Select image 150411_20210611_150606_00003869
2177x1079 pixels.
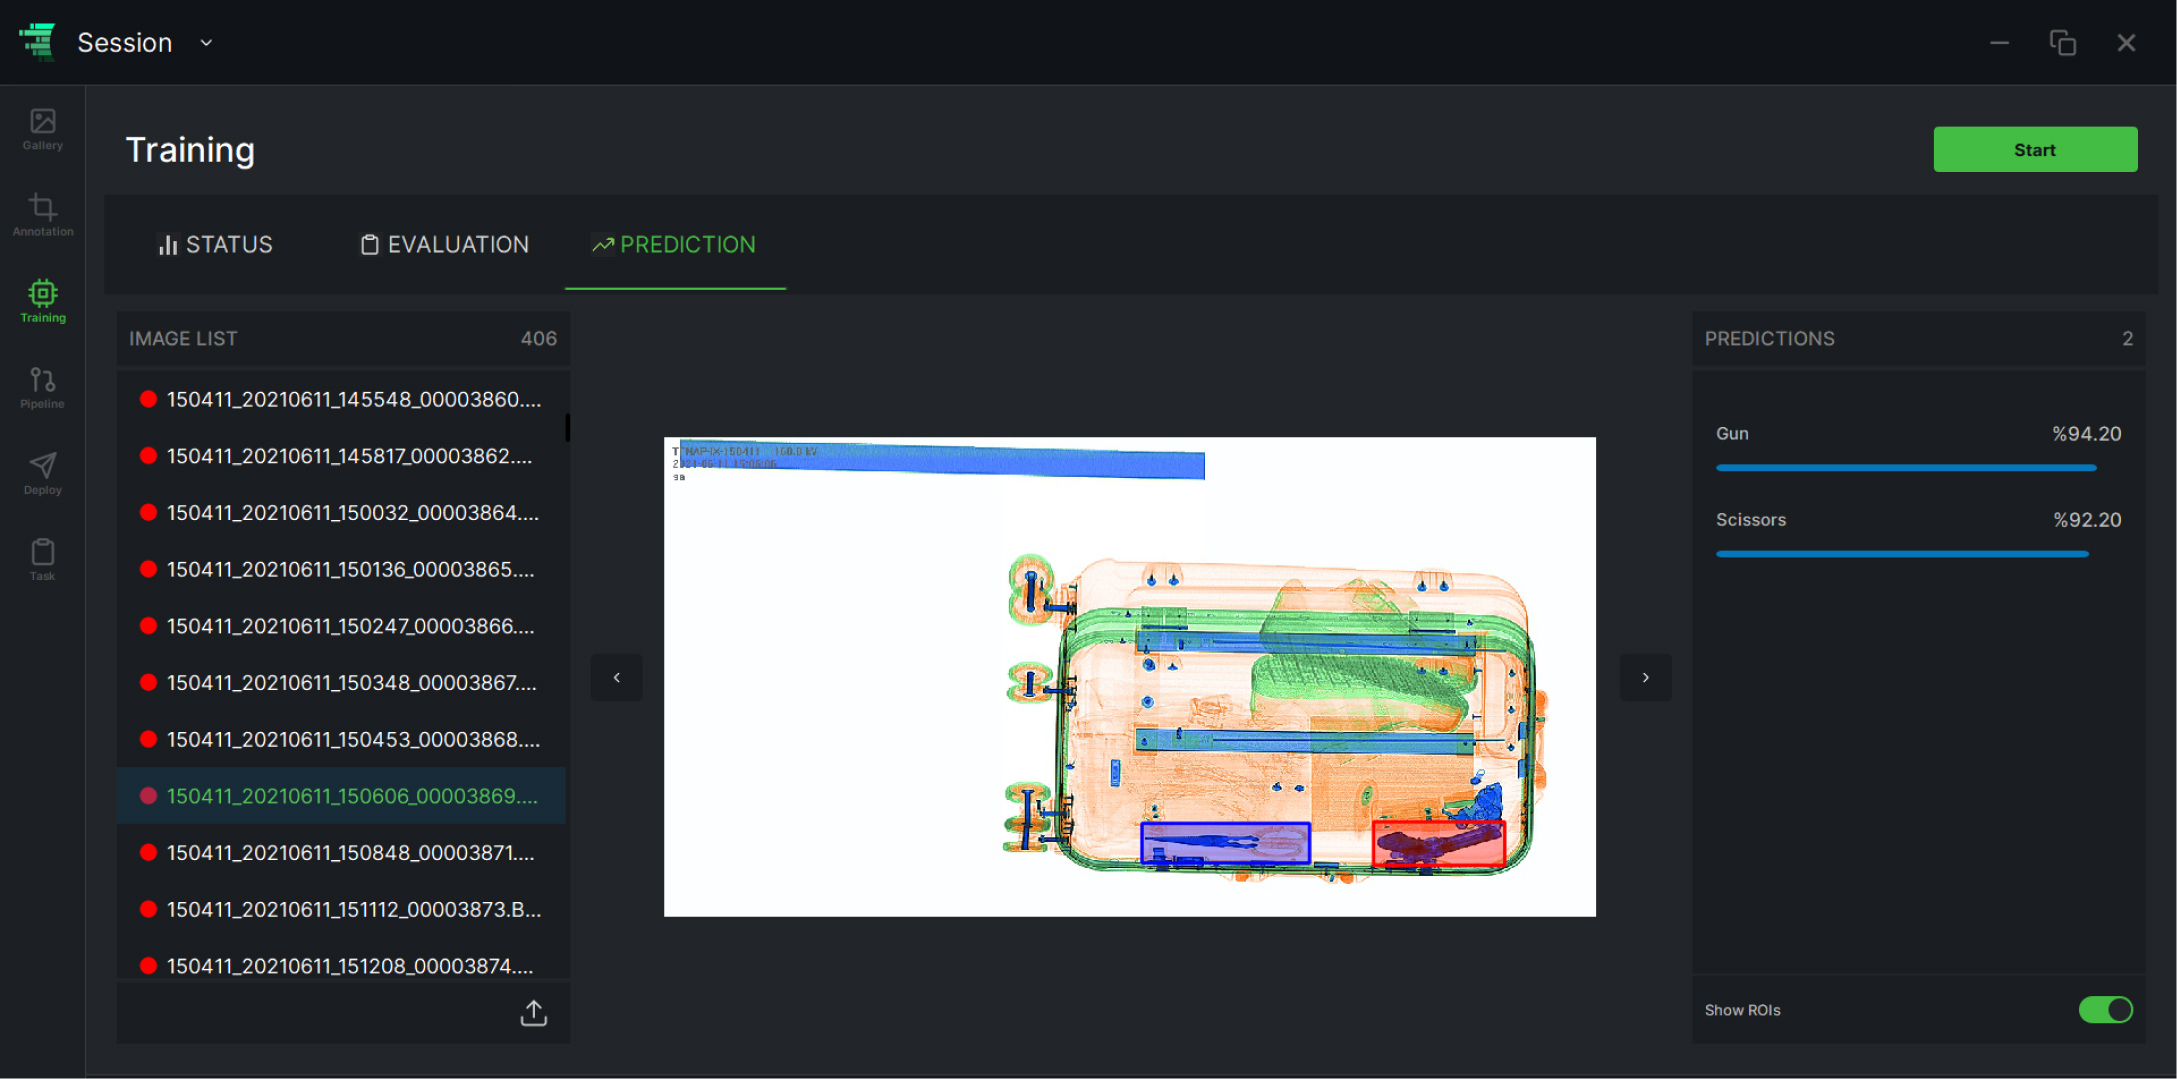(342, 796)
